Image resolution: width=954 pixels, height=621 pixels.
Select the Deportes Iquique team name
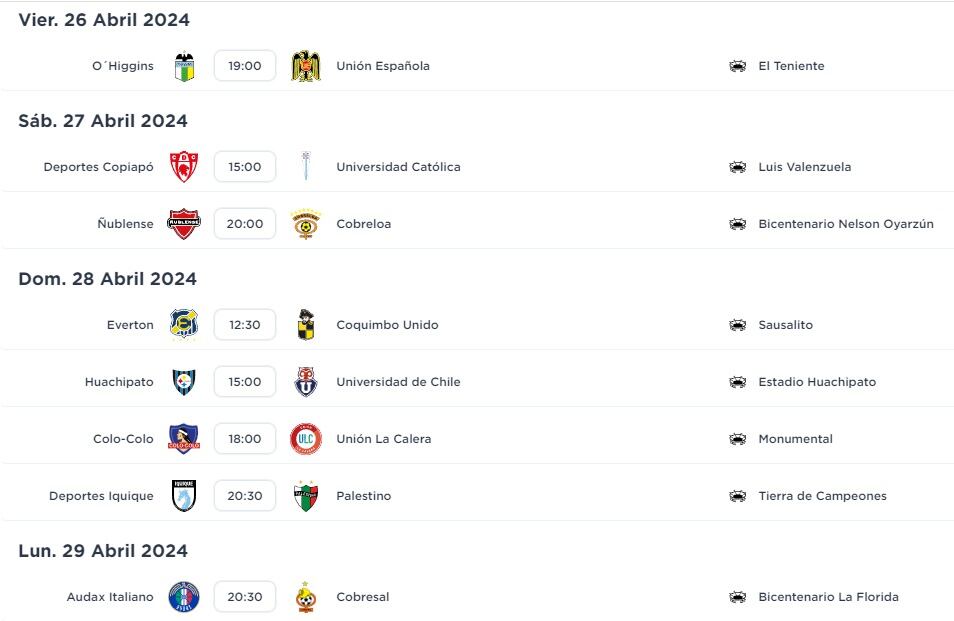click(x=101, y=496)
